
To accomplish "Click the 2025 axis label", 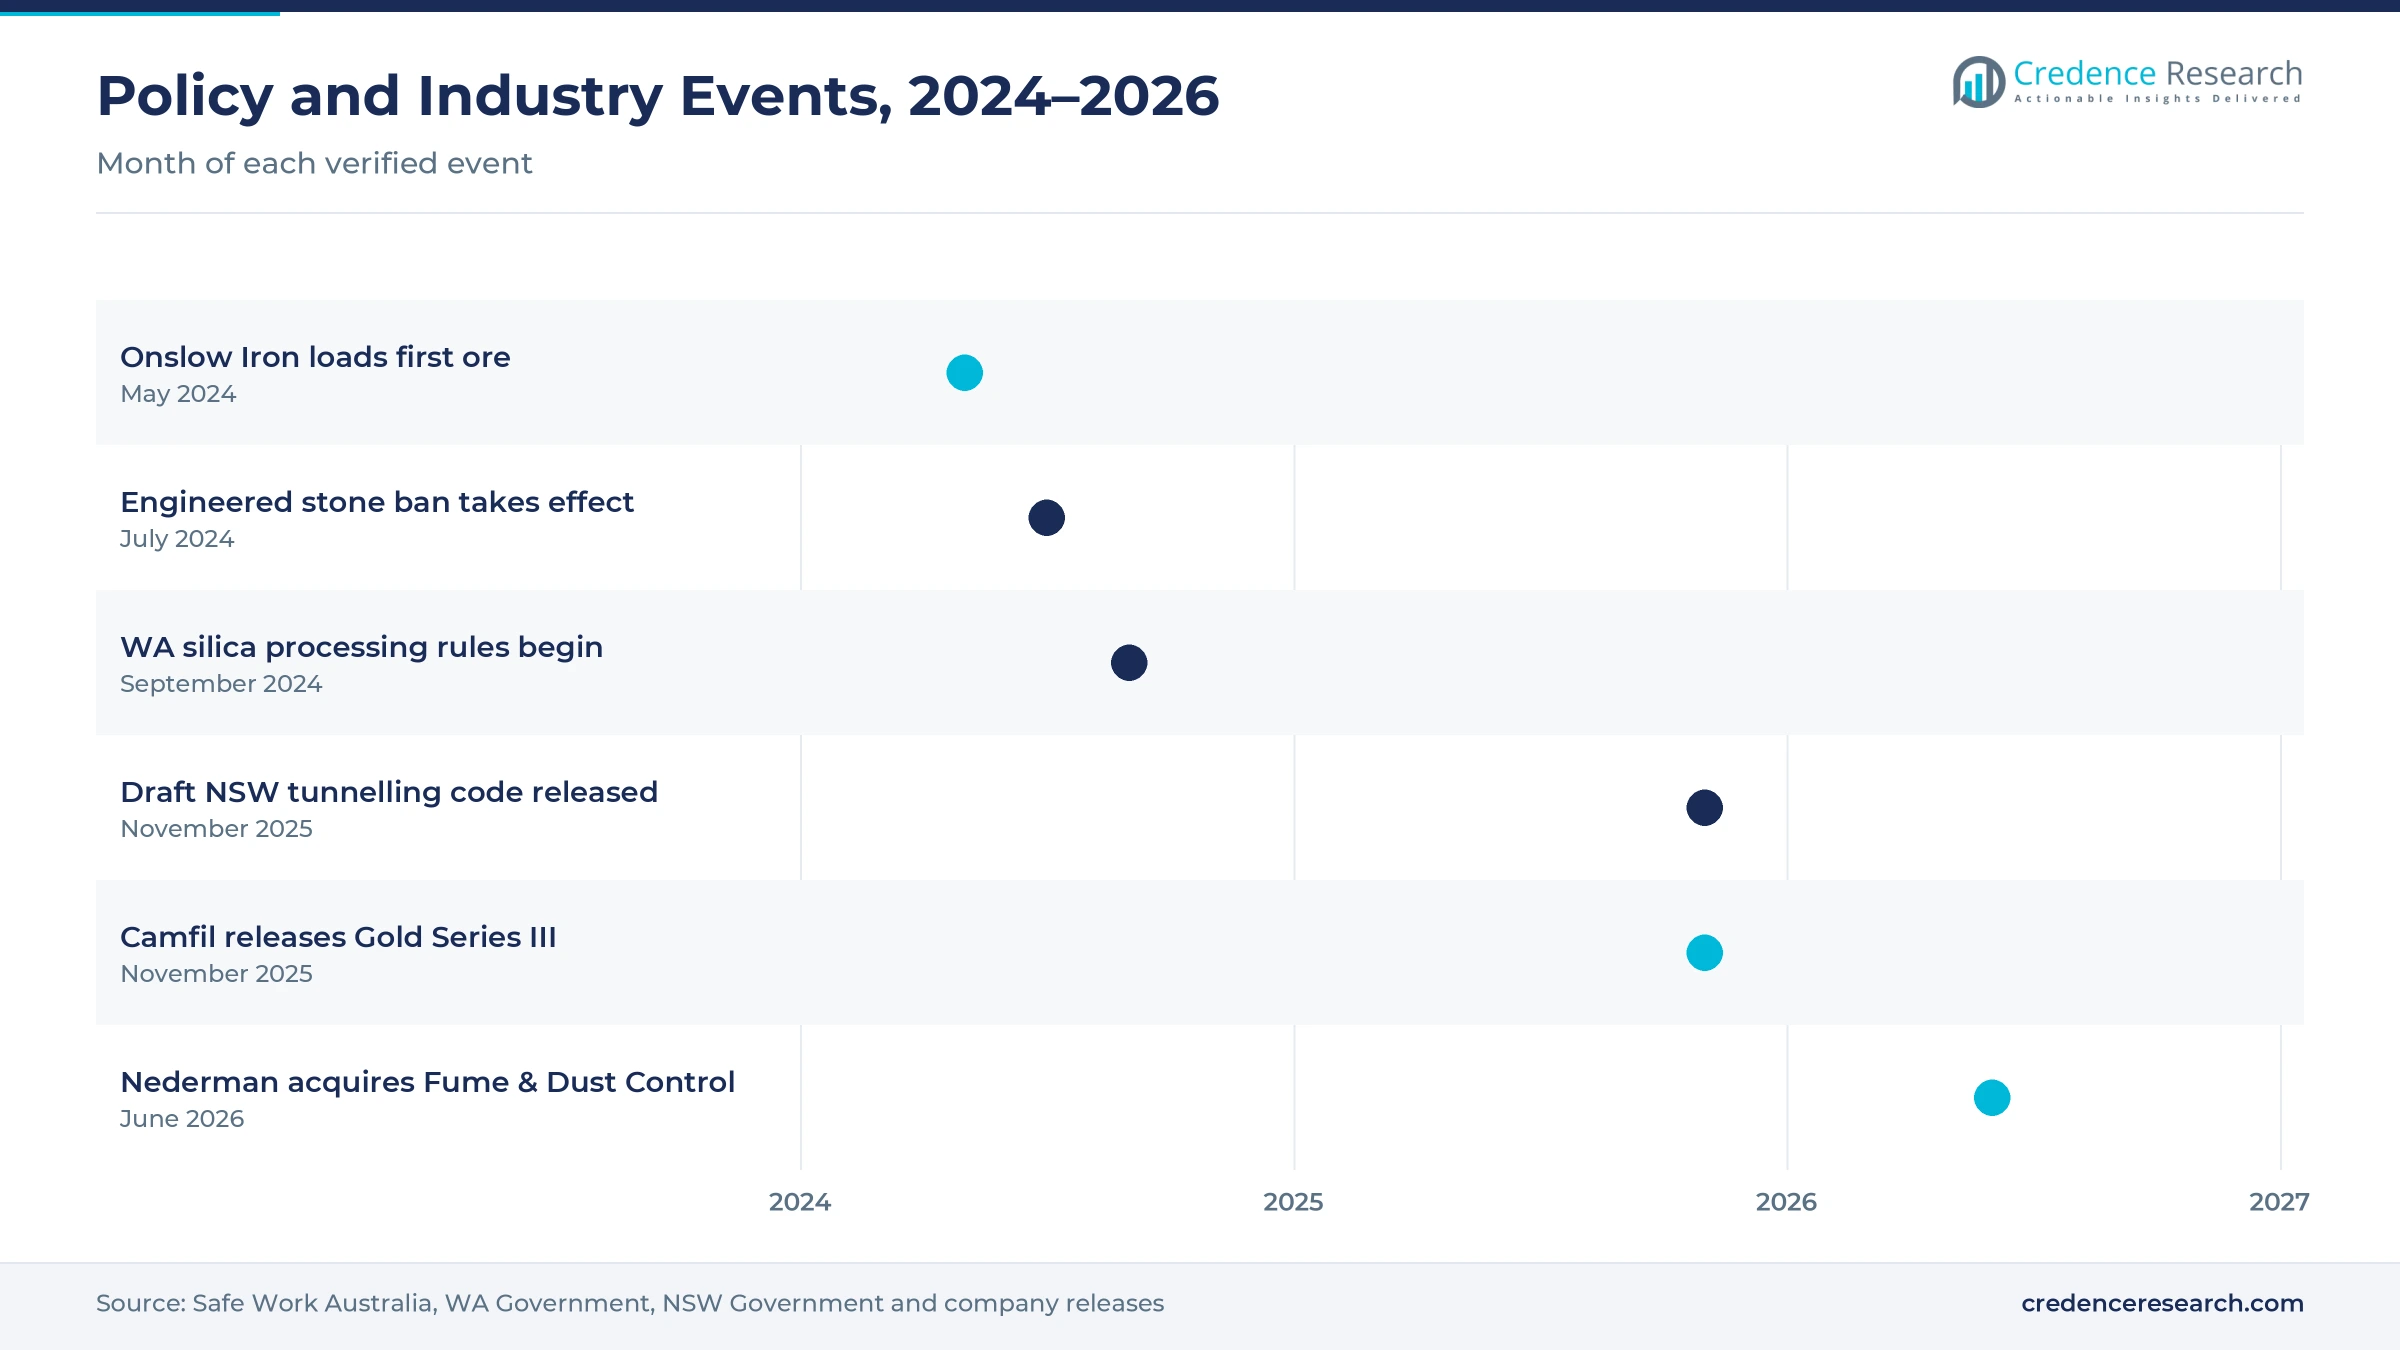I will click(1293, 1202).
